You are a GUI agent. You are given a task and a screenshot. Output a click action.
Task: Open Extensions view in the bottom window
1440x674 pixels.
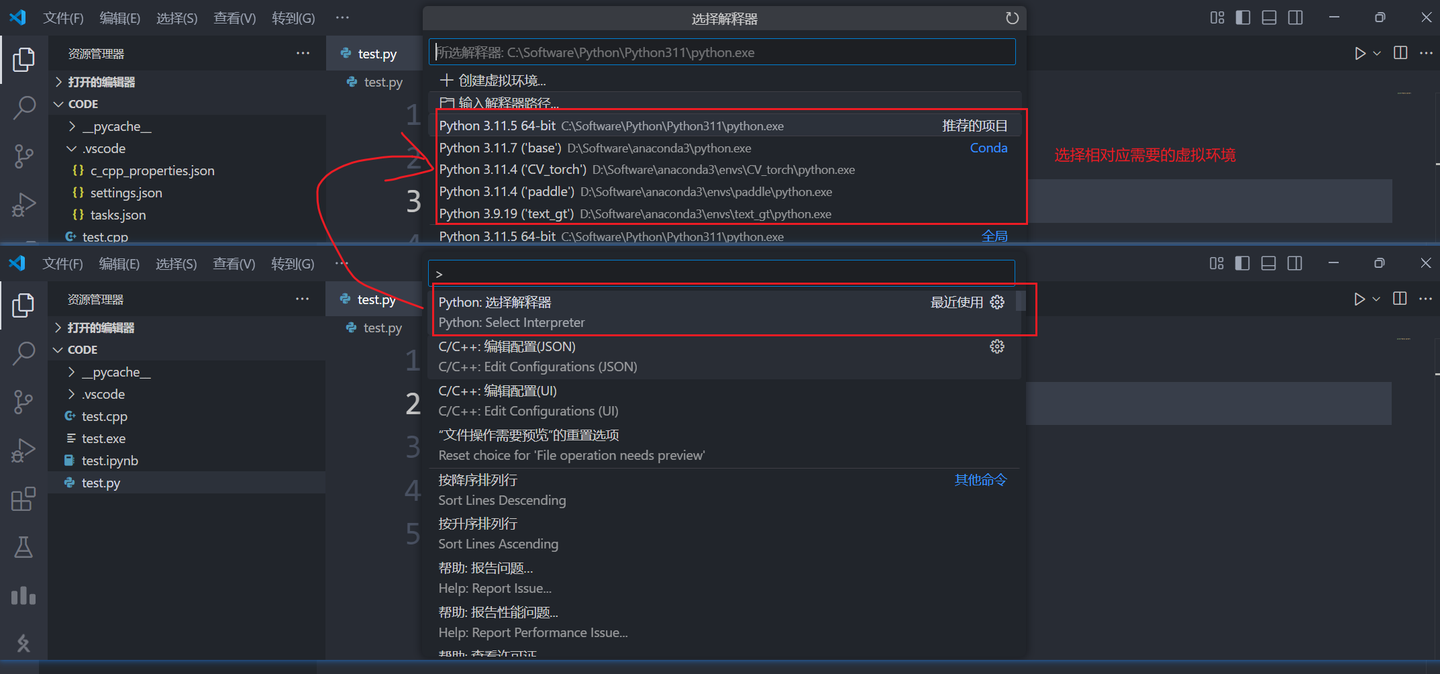24,499
